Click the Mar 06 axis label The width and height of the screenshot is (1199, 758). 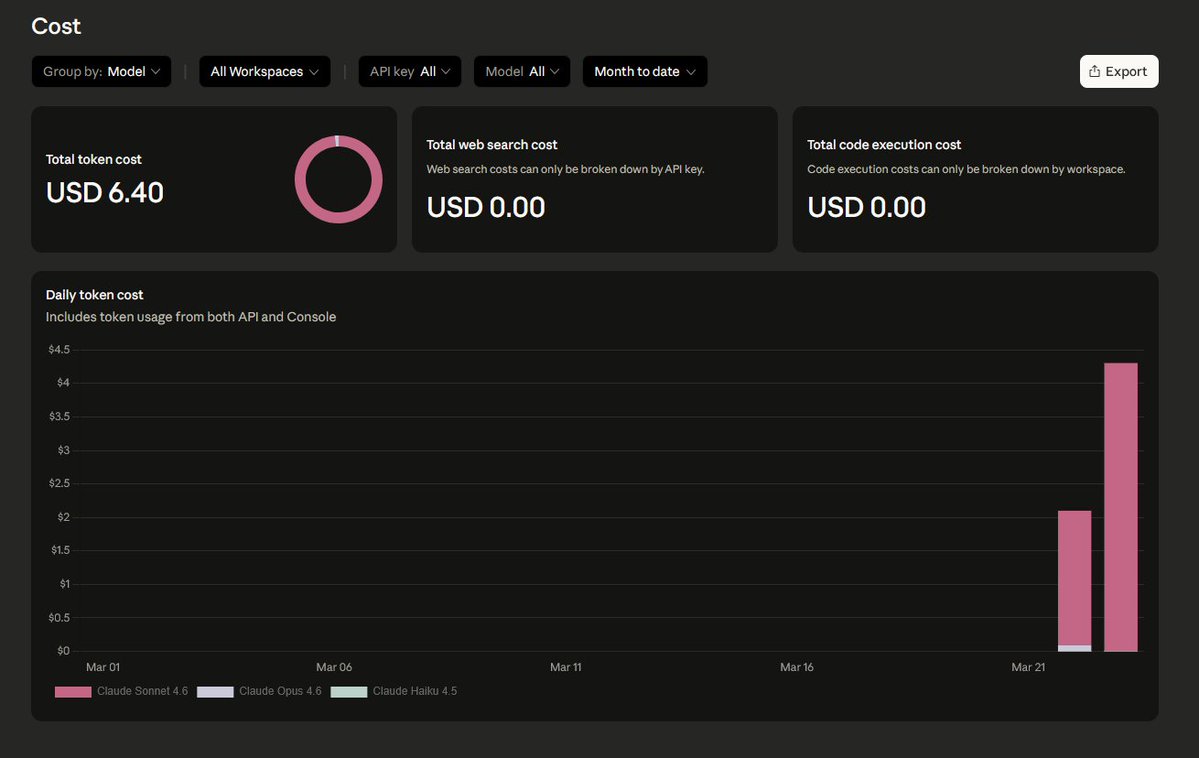point(334,667)
